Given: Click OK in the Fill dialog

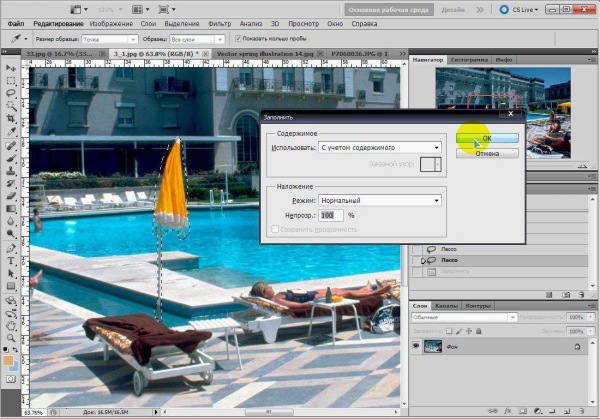Looking at the screenshot, I should point(486,138).
